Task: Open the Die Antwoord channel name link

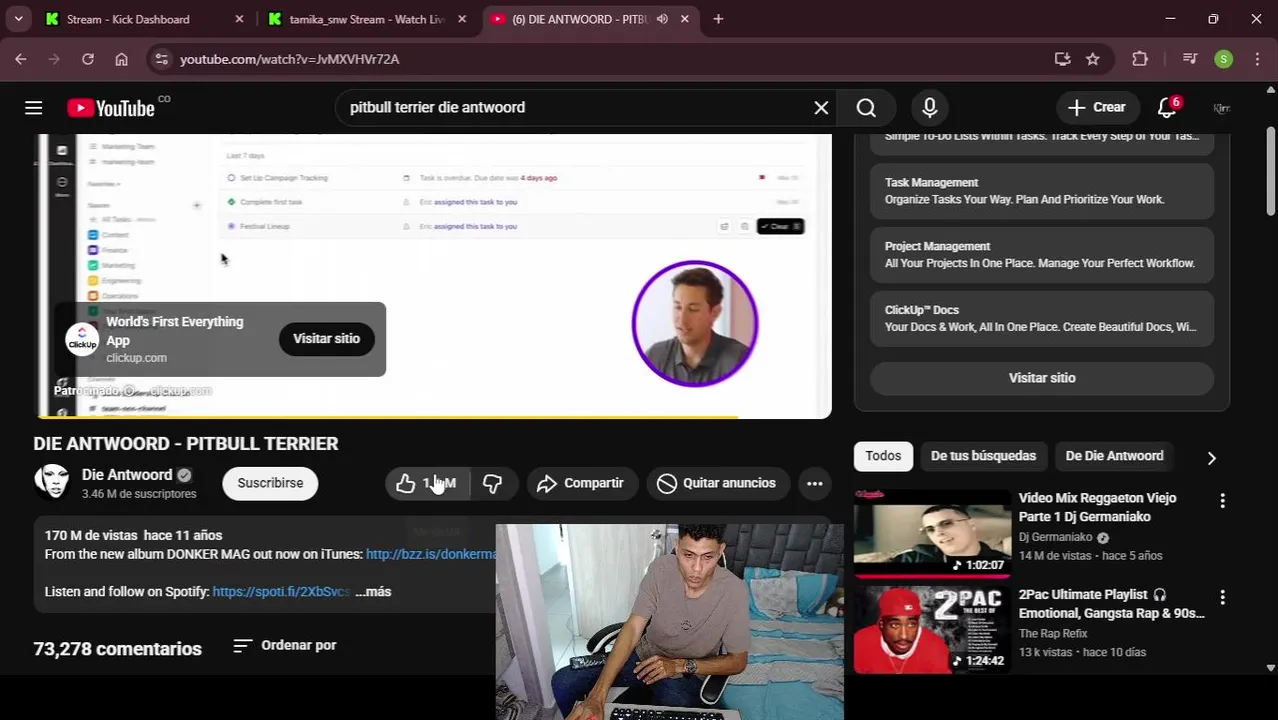Action: tap(127, 475)
